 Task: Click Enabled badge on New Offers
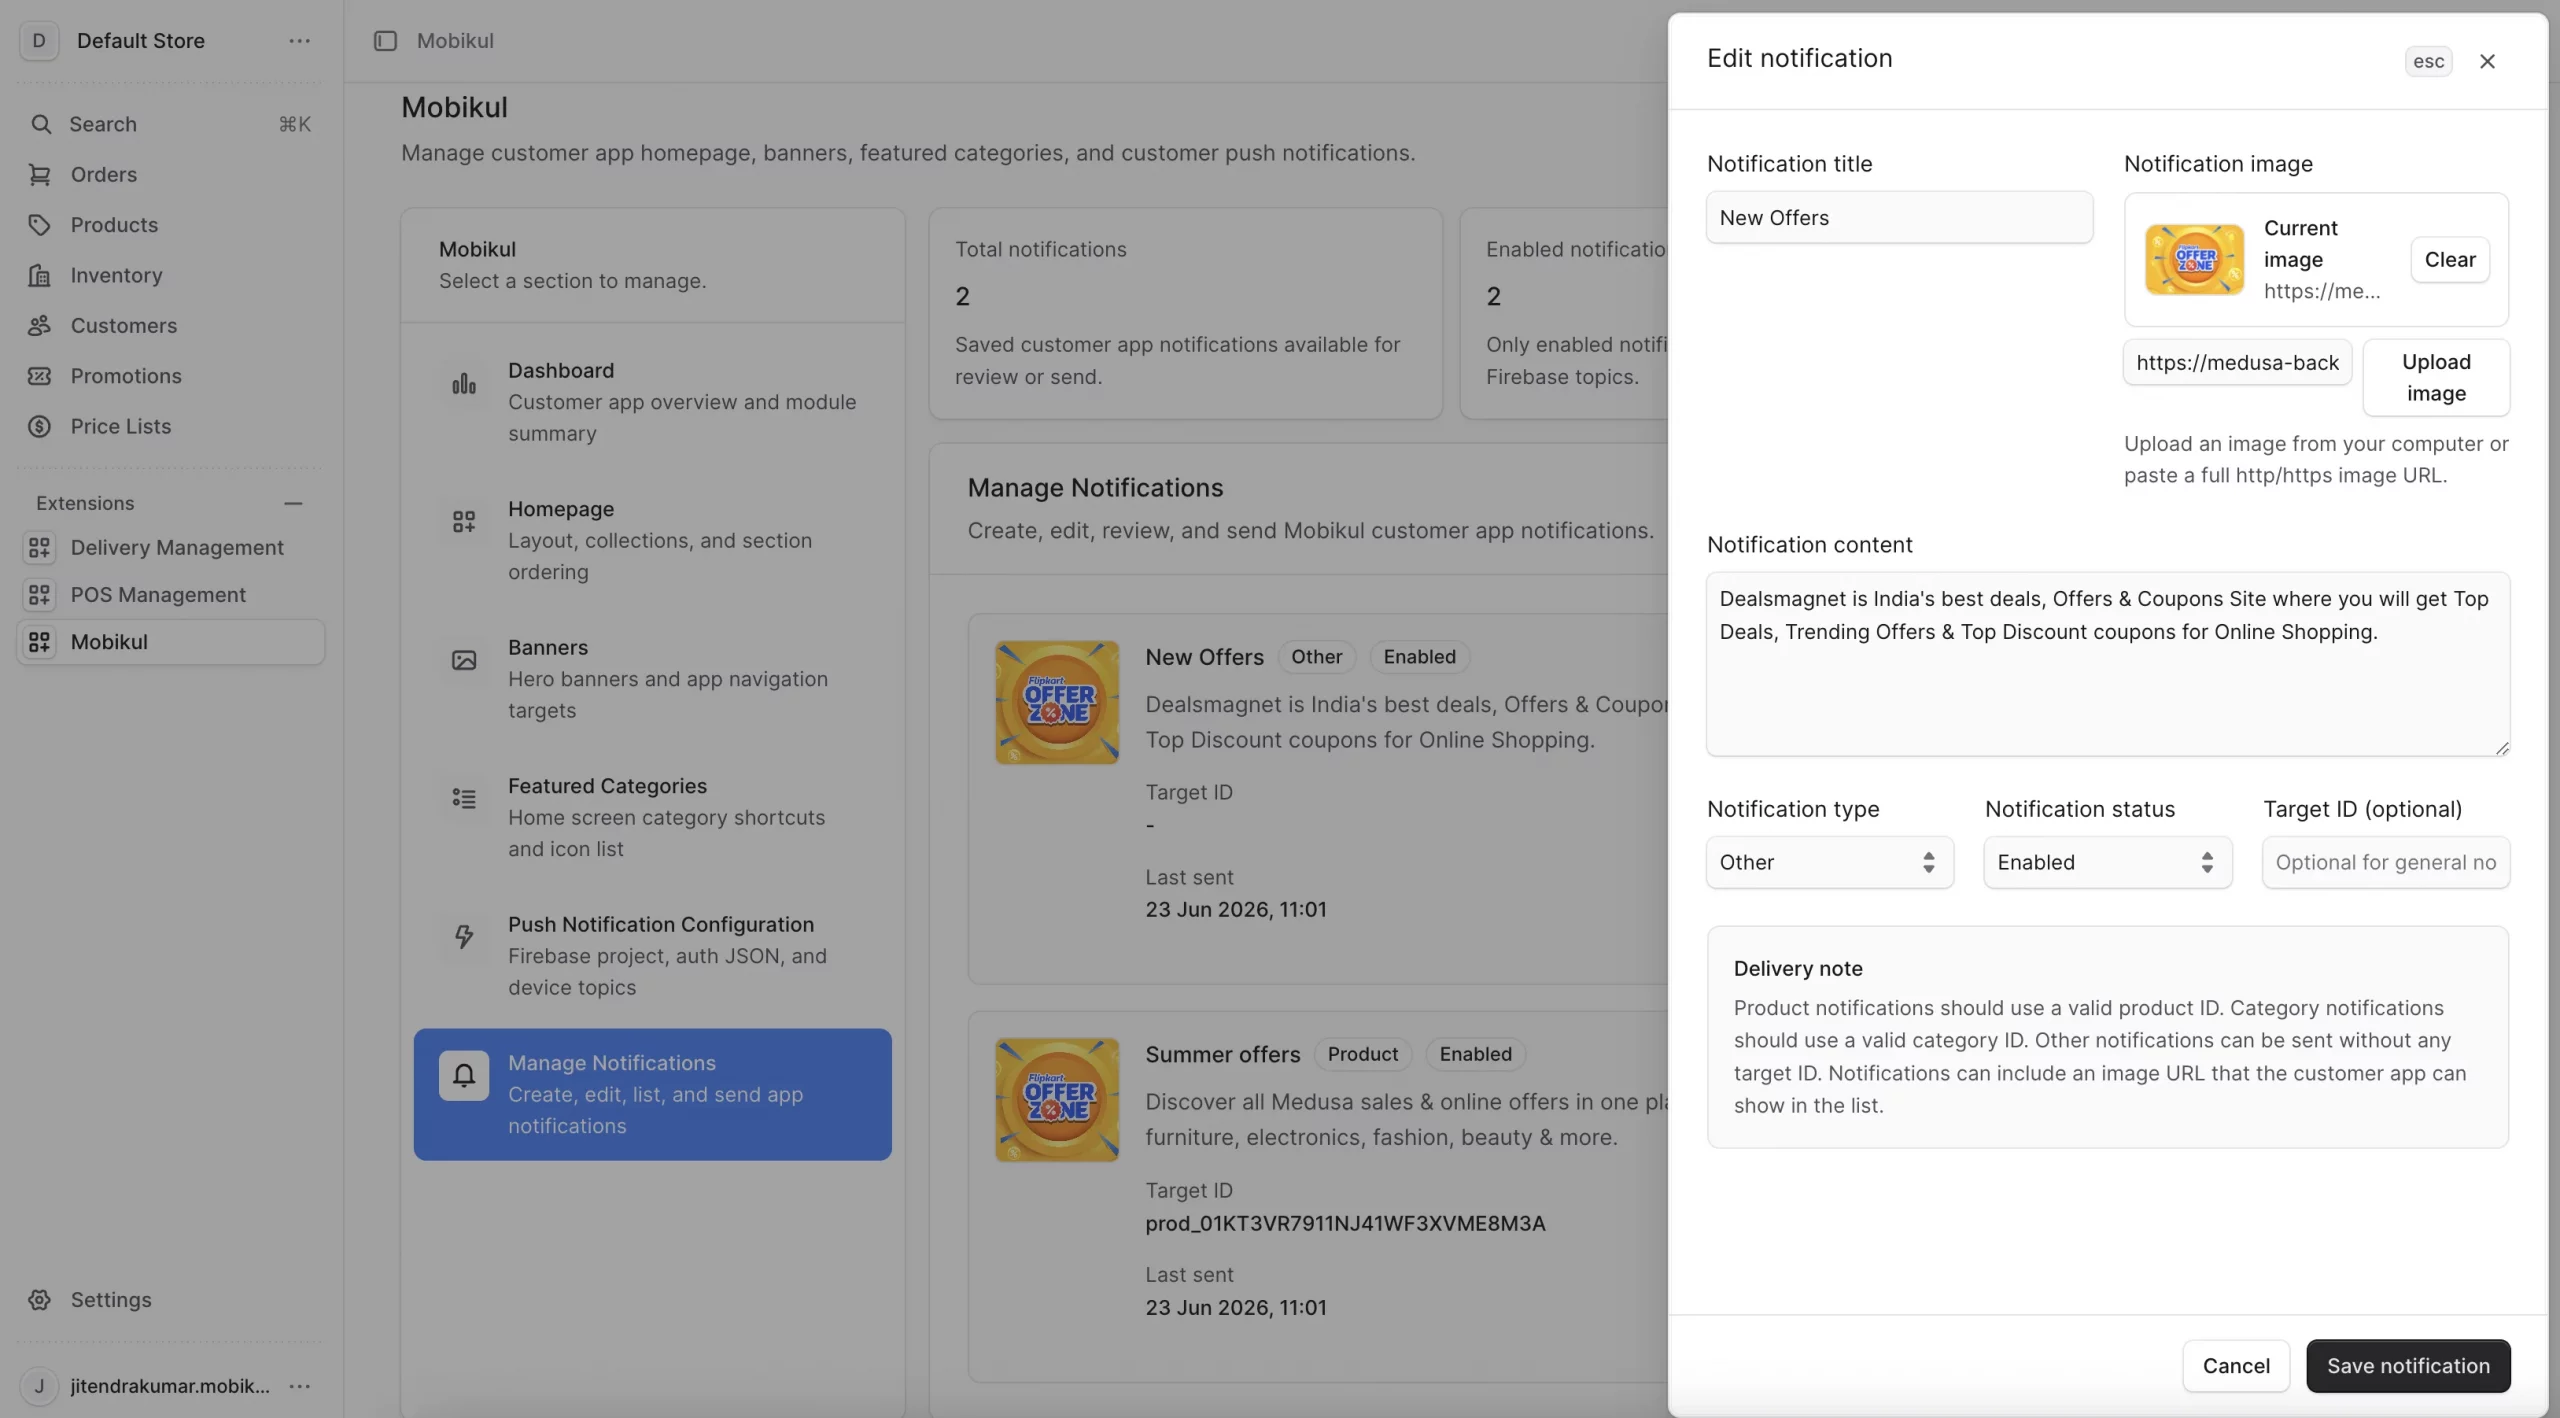(x=1419, y=657)
